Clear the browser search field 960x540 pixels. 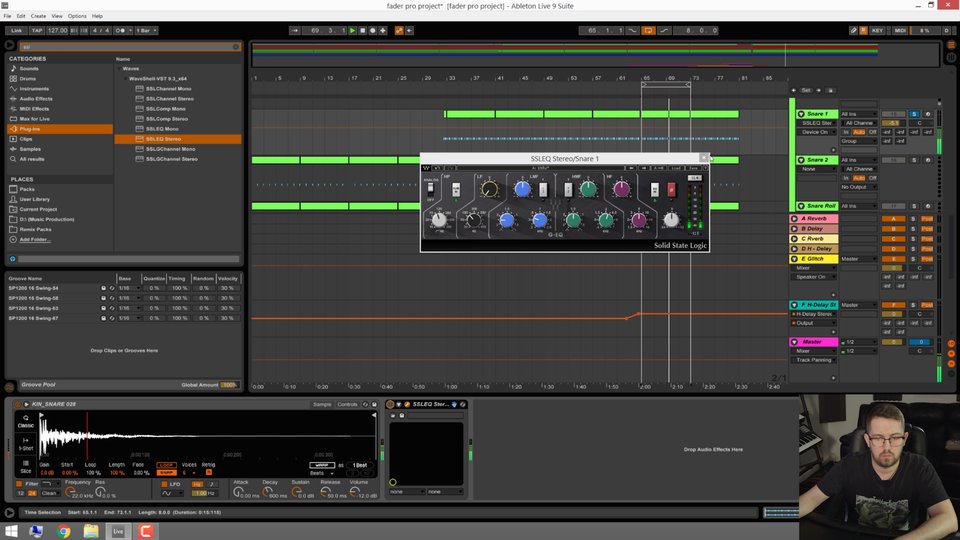click(236, 47)
